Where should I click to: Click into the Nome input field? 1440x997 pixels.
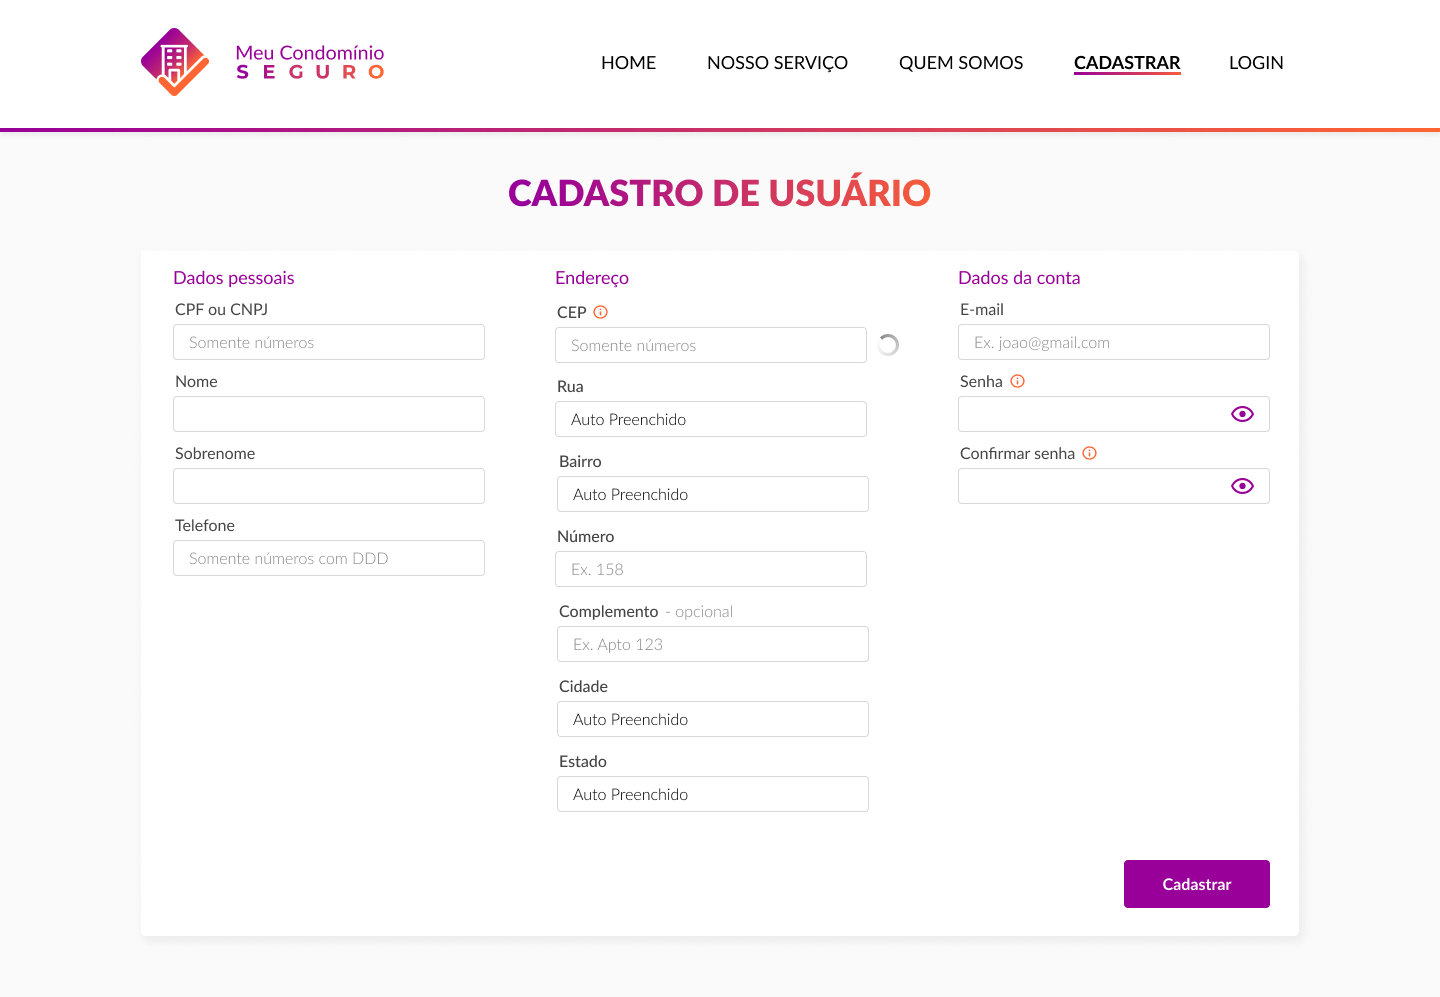[x=328, y=414]
